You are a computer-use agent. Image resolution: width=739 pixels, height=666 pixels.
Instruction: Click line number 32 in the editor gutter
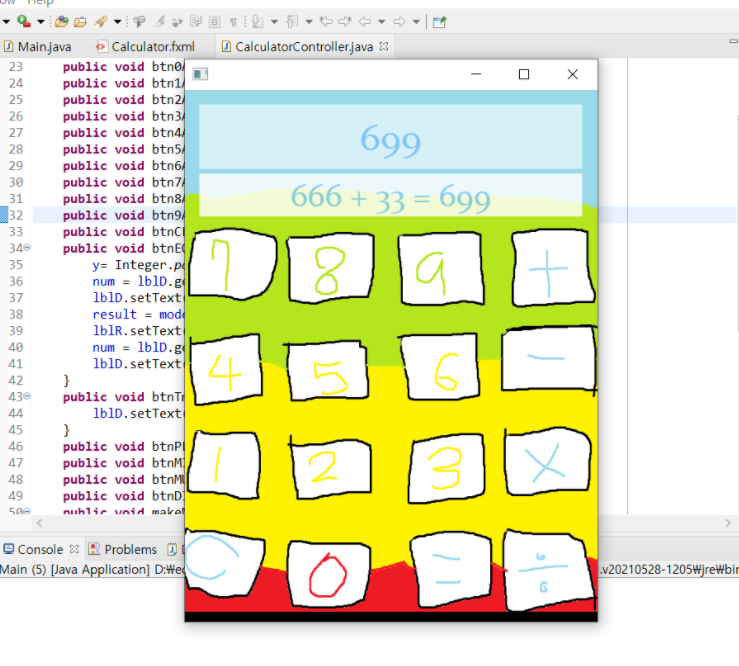(x=16, y=215)
